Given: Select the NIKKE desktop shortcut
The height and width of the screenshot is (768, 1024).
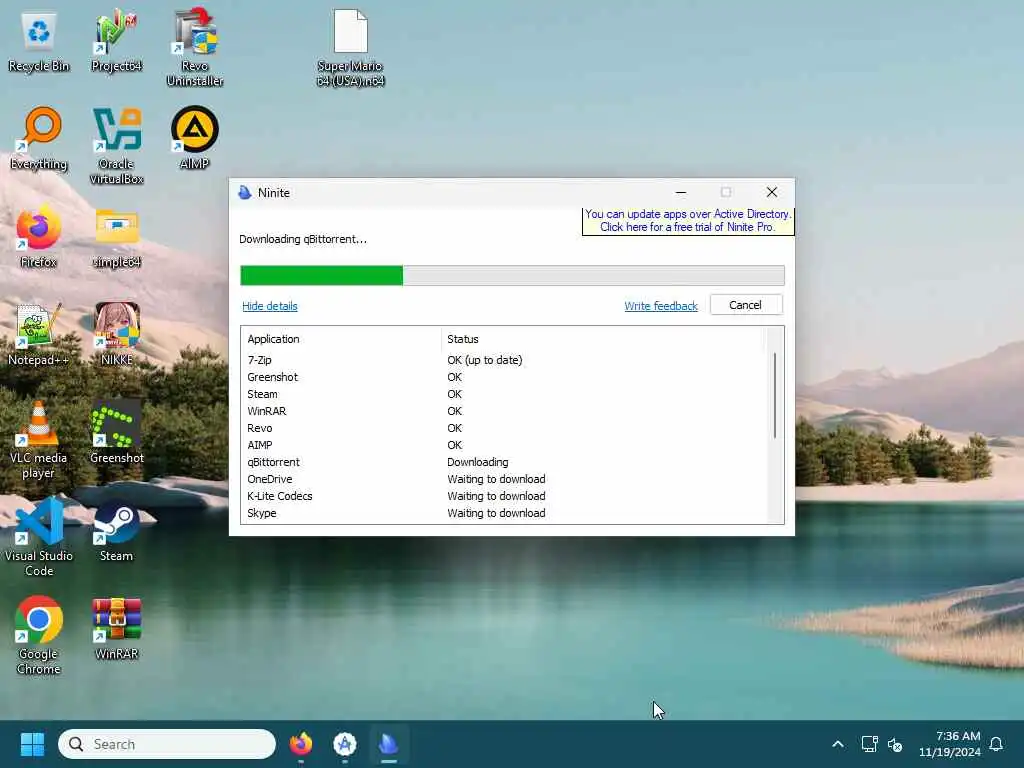Looking at the screenshot, I should pos(116,334).
